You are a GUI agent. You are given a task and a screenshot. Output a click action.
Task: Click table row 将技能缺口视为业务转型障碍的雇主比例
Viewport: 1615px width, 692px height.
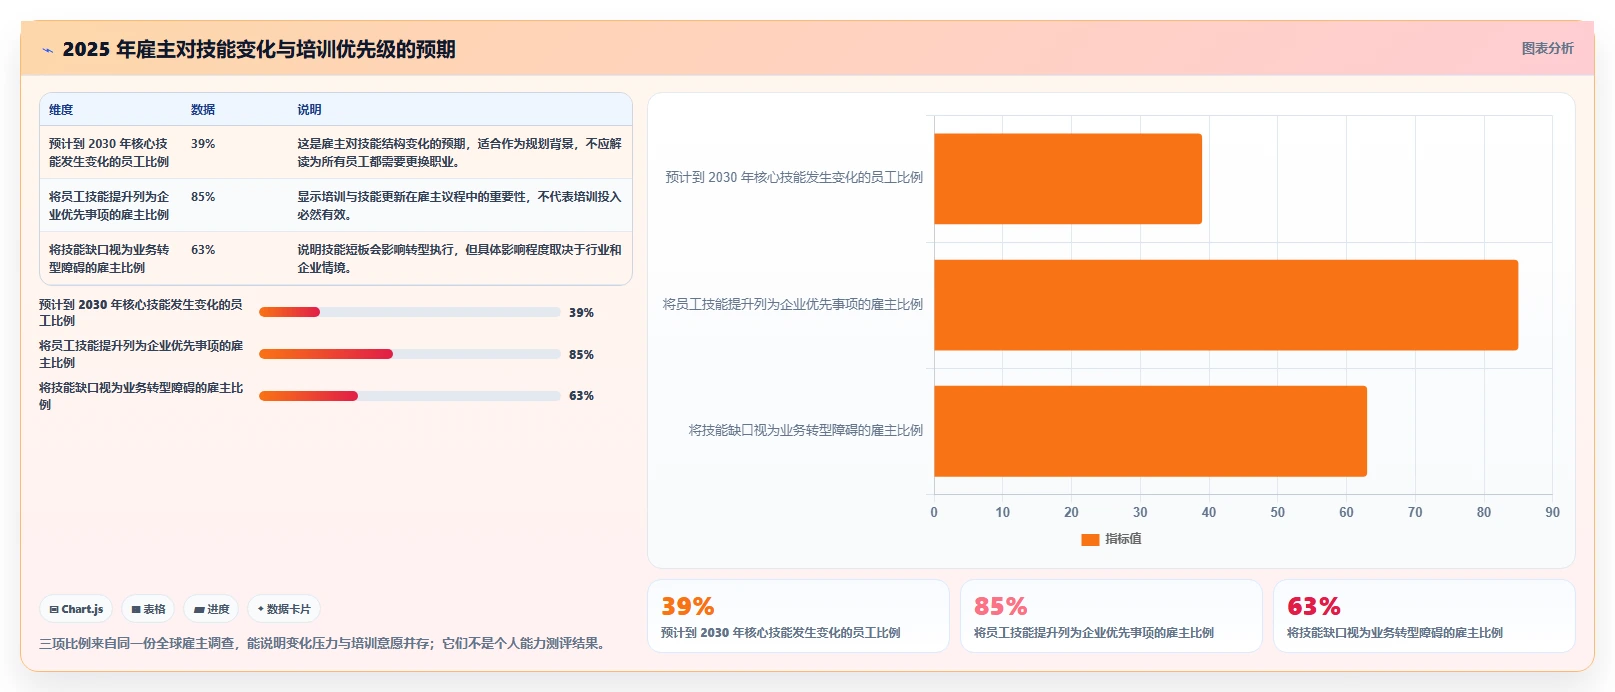pos(336,258)
